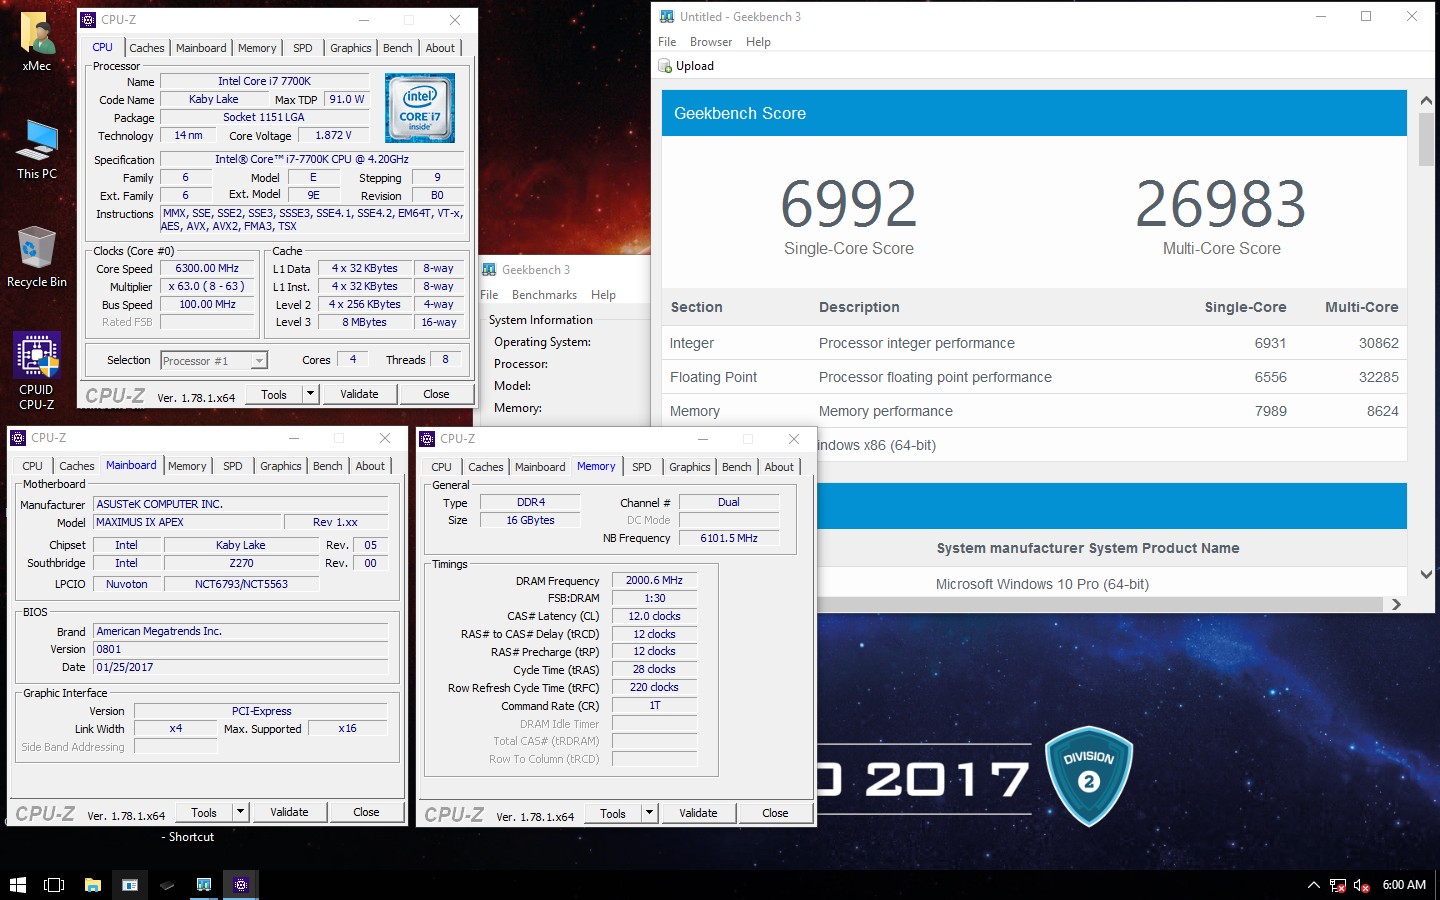Expand Tools dropdown arrow in Memory window
Screen dimensions: 1440x900
point(649,813)
